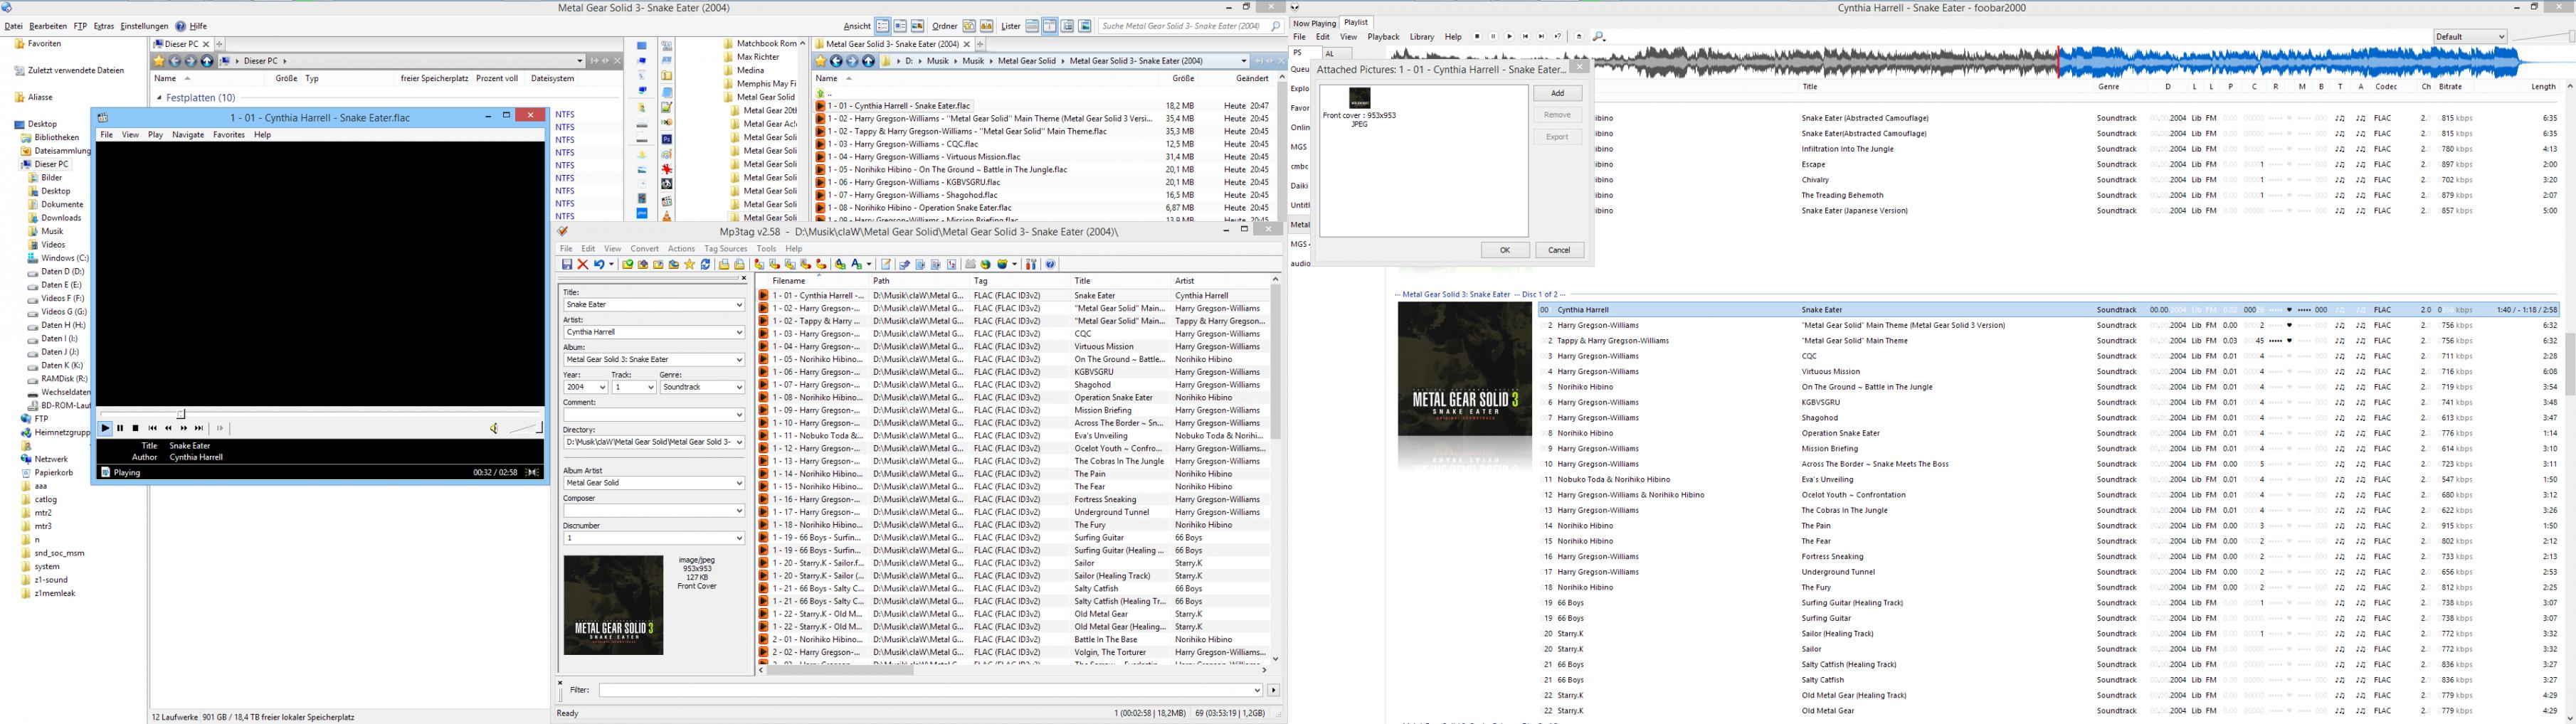Open Mp3tag extended tags icon
The image size is (2576, 724).
click(x=886, y=264)
